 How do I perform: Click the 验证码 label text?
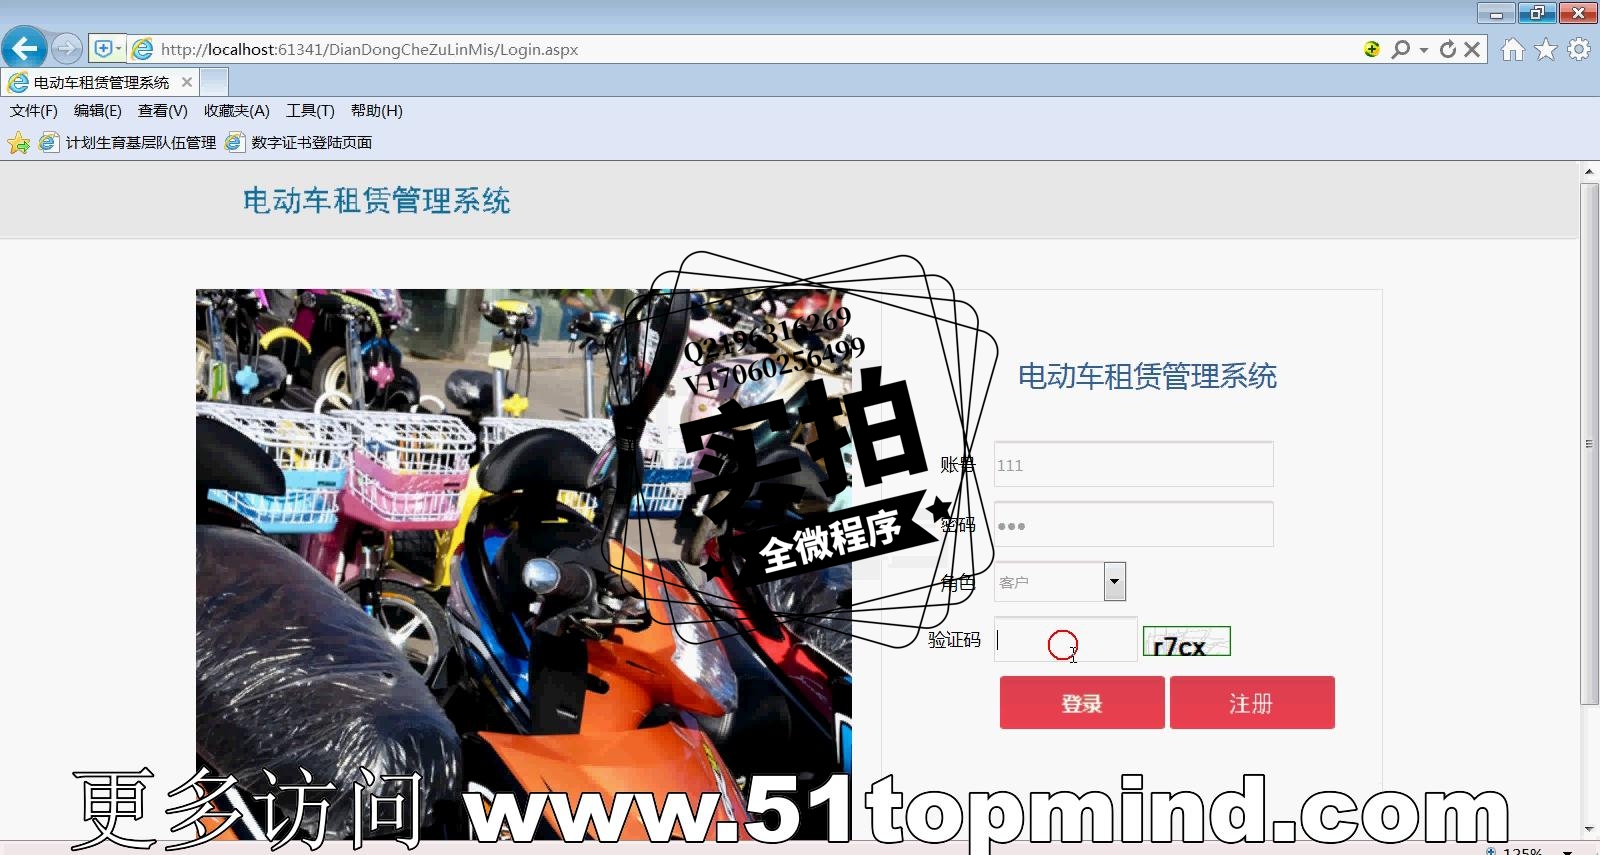[954, 640]
